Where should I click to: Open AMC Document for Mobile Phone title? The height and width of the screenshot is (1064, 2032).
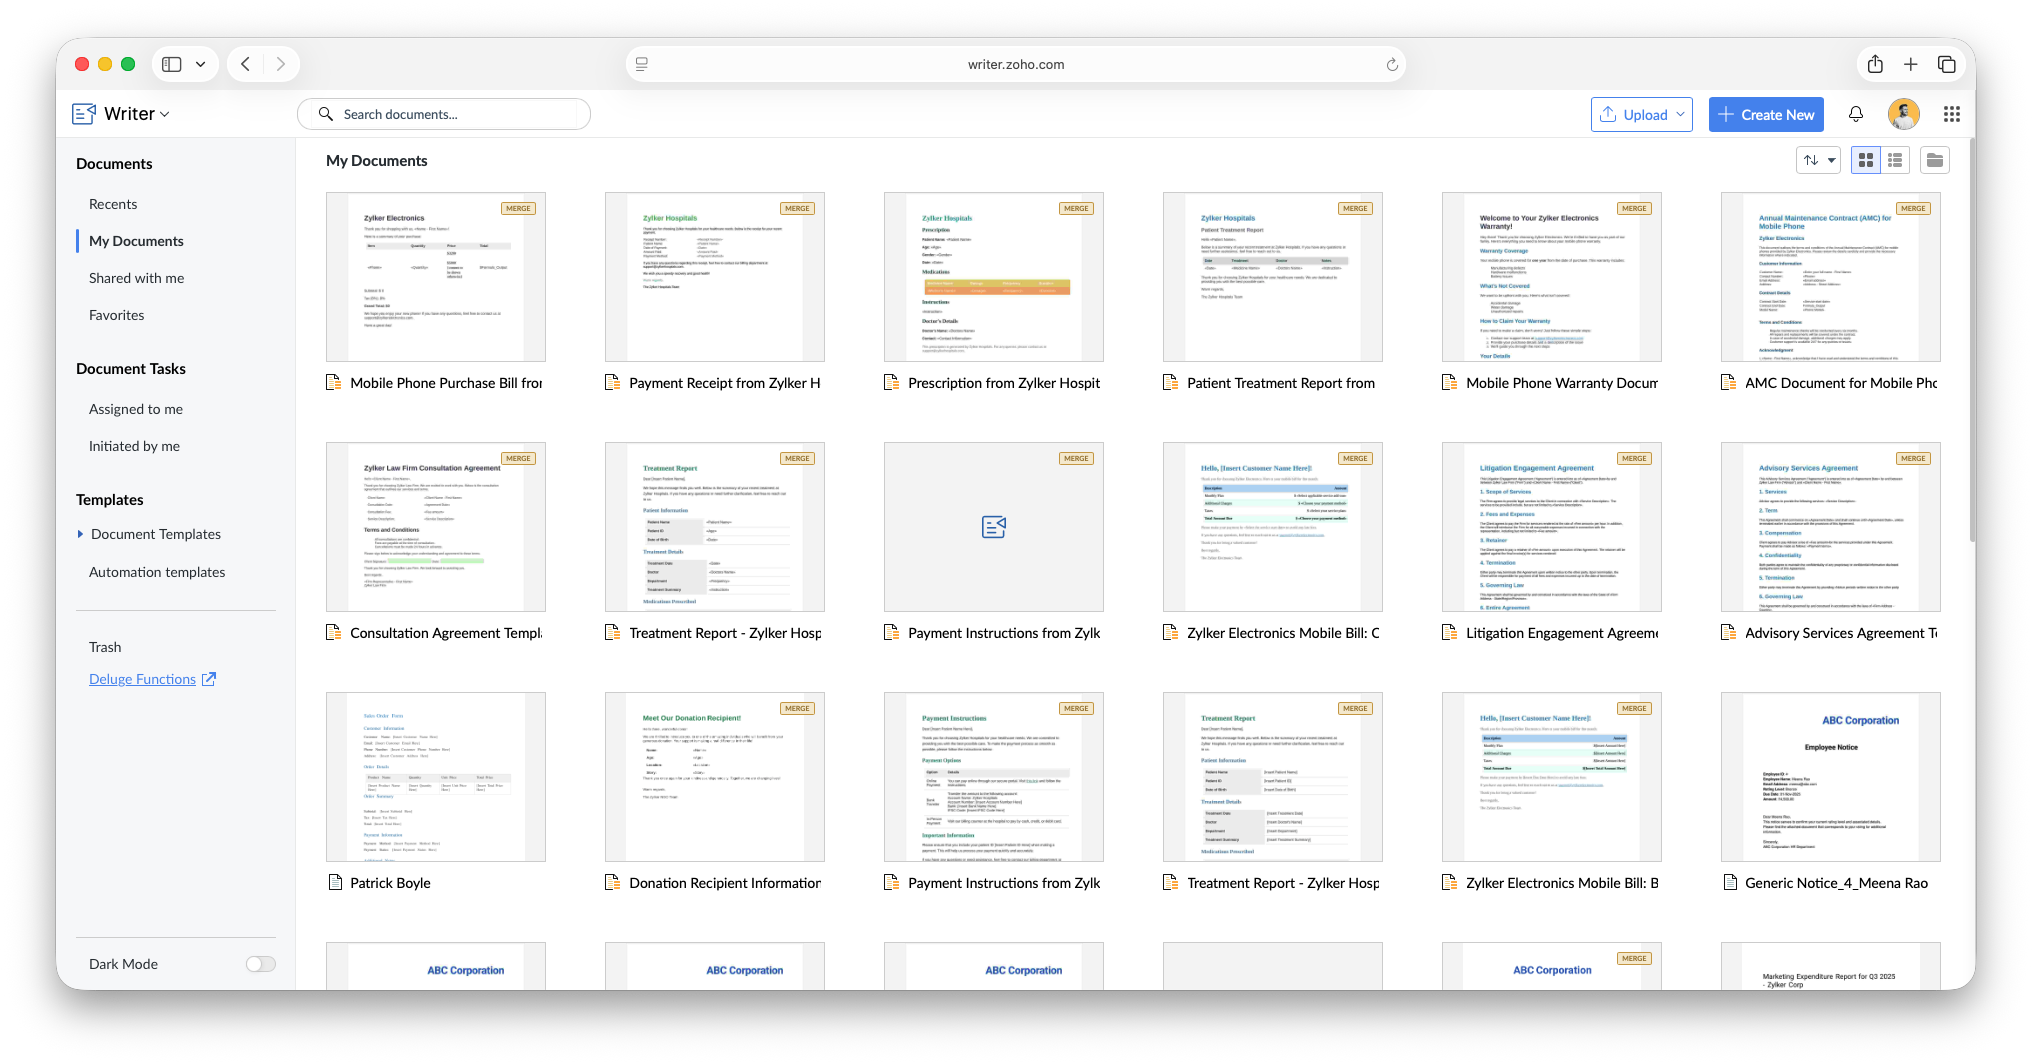[x=1841, y=383]
